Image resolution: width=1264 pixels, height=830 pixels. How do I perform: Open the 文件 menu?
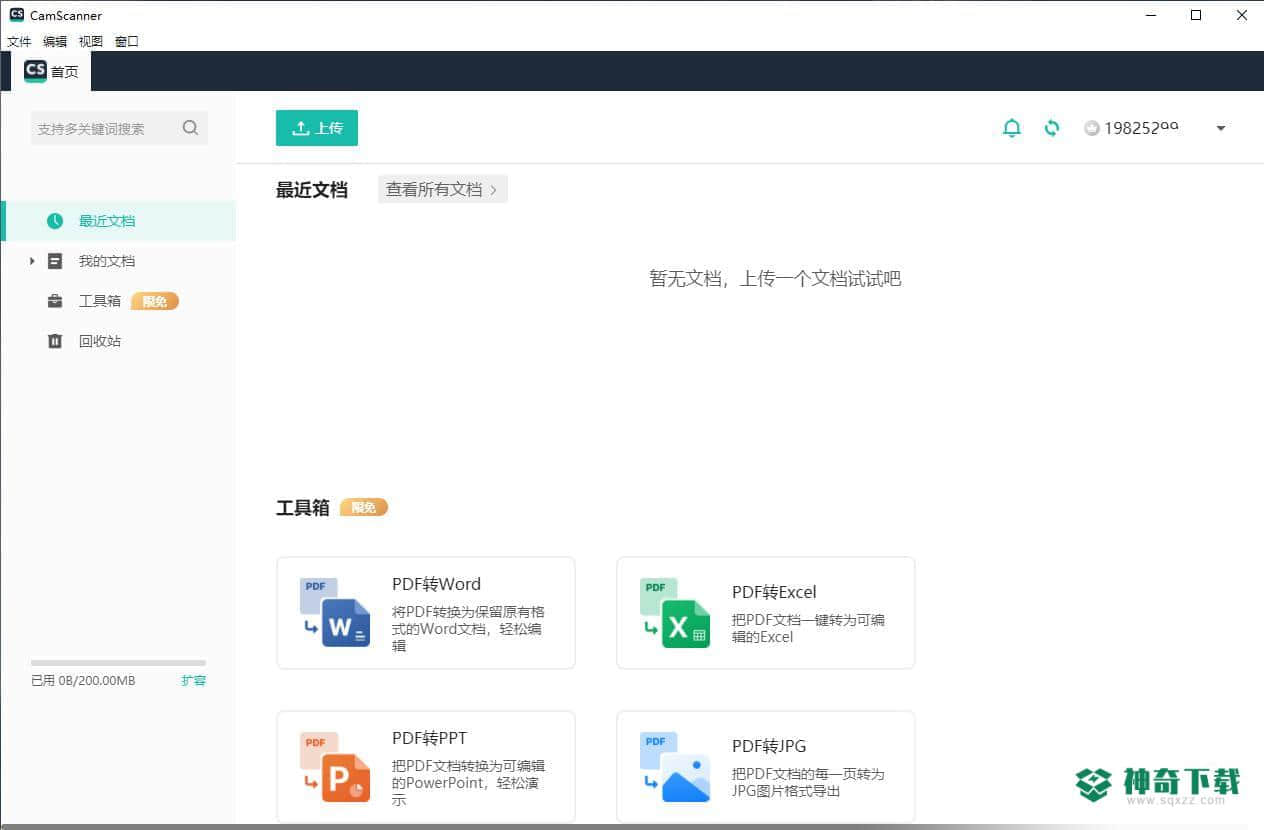click(x=19, y=41)
